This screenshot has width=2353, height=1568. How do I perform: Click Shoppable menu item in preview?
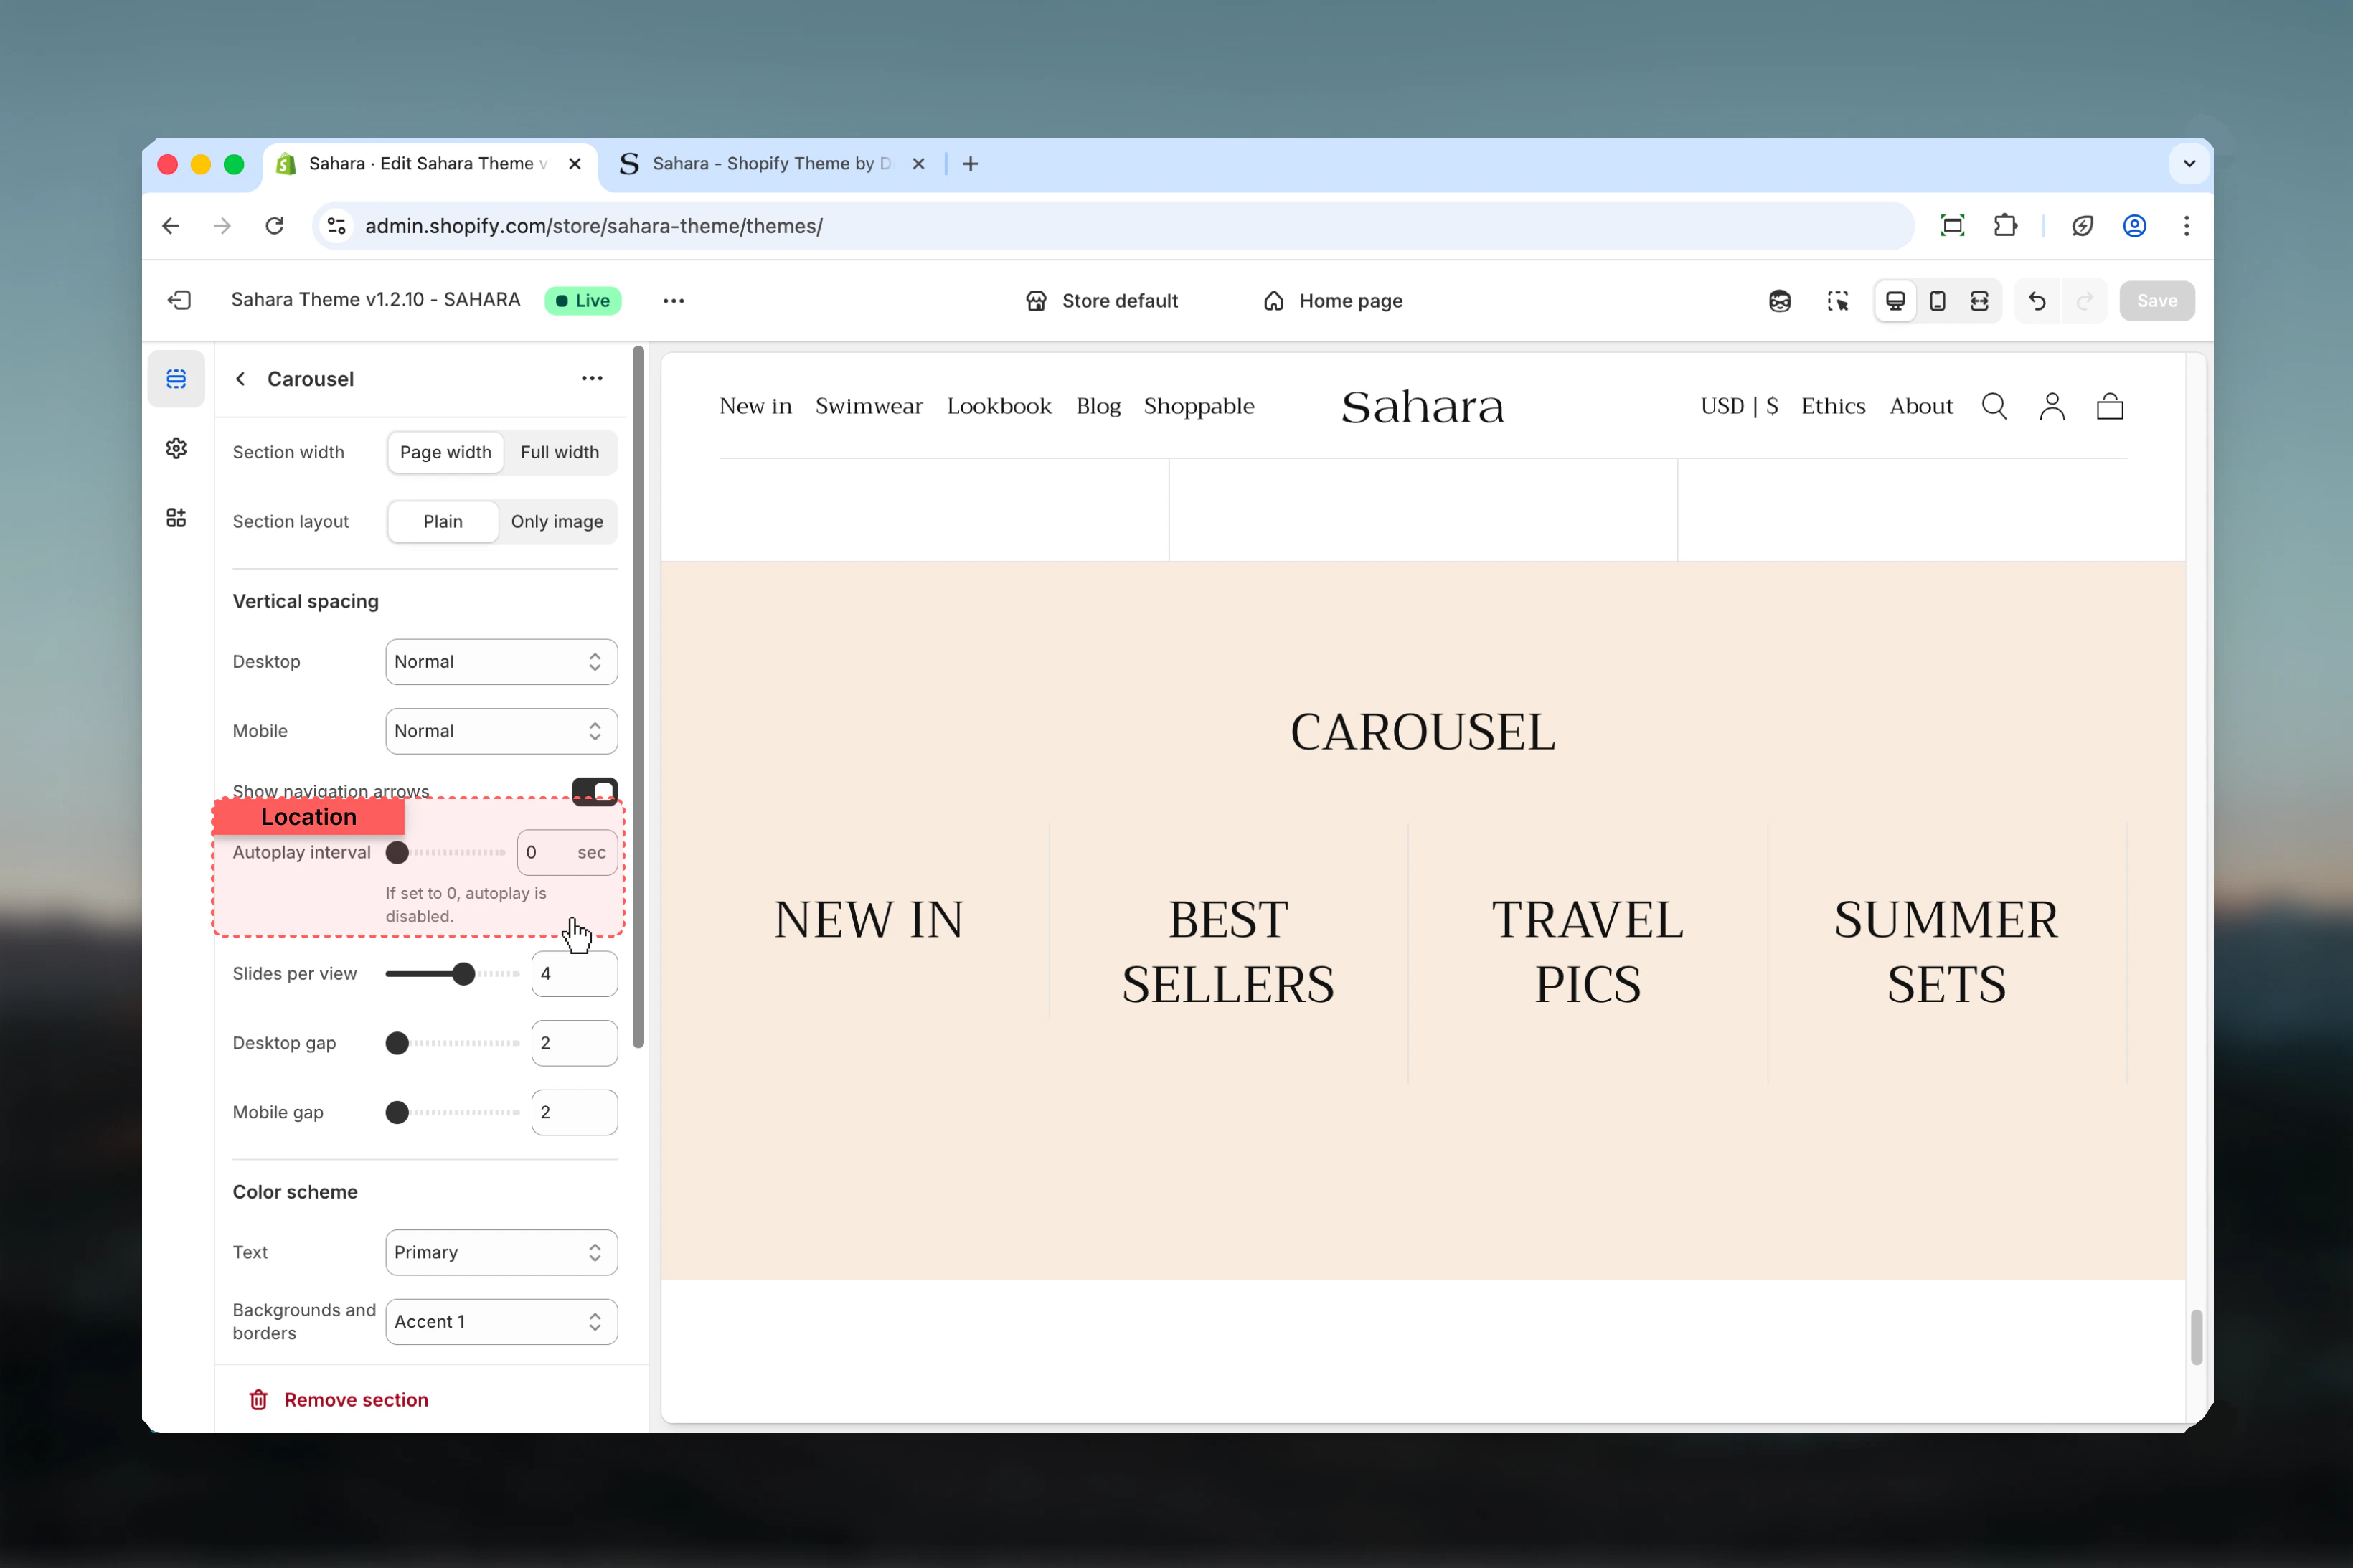(x=1199, y=406)
